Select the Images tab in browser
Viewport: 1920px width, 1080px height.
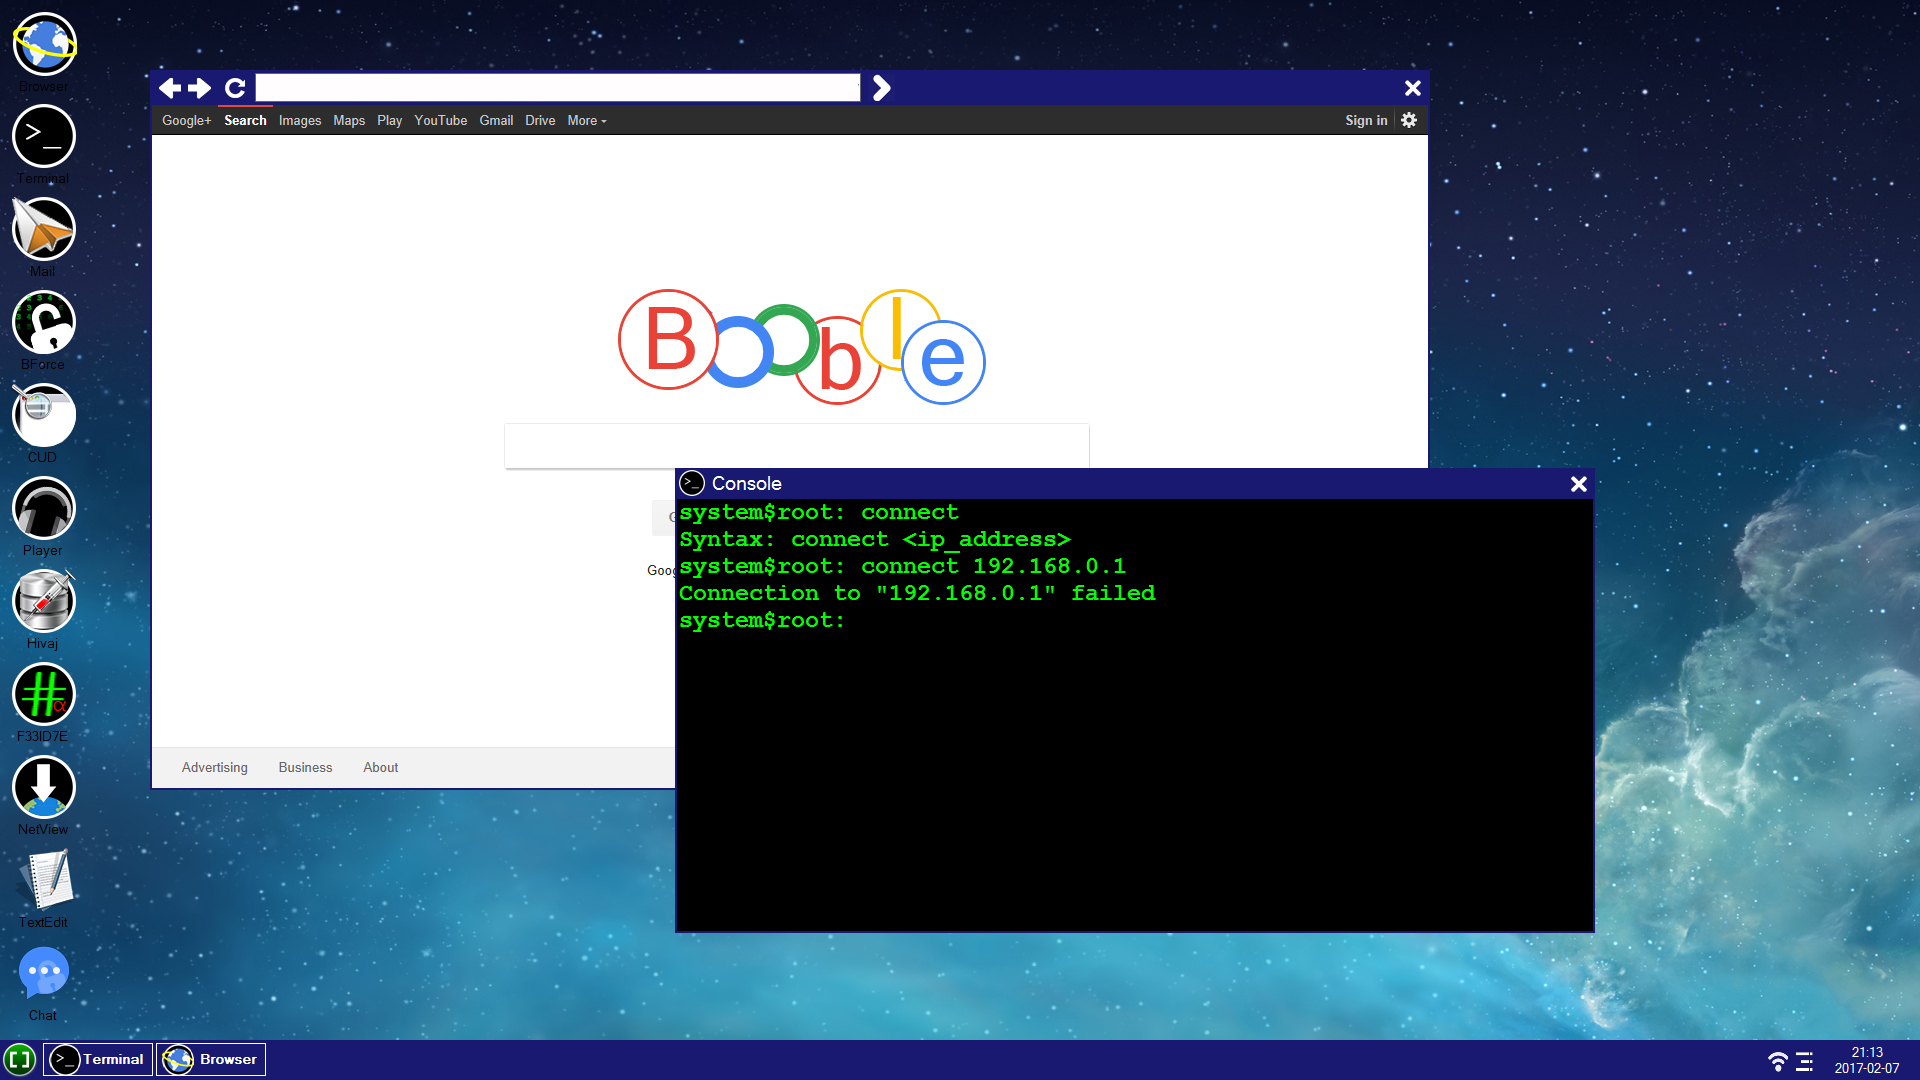(299, 120)
